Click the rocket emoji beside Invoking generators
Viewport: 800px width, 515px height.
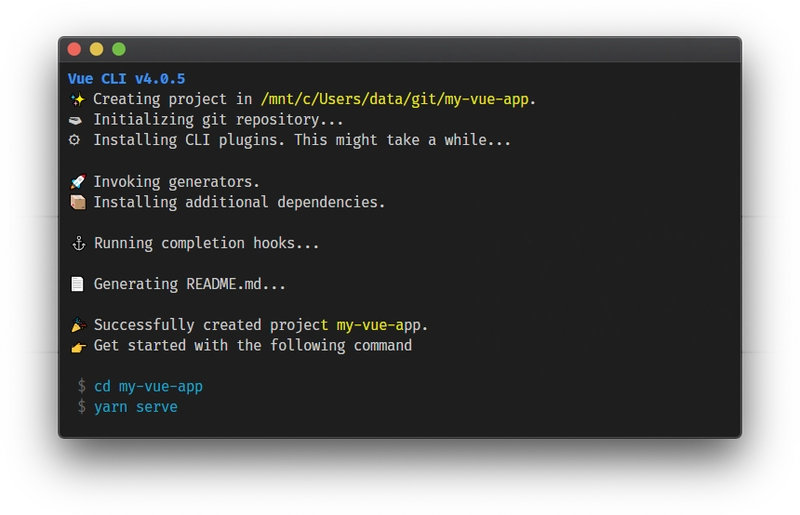tap(78, 182)
